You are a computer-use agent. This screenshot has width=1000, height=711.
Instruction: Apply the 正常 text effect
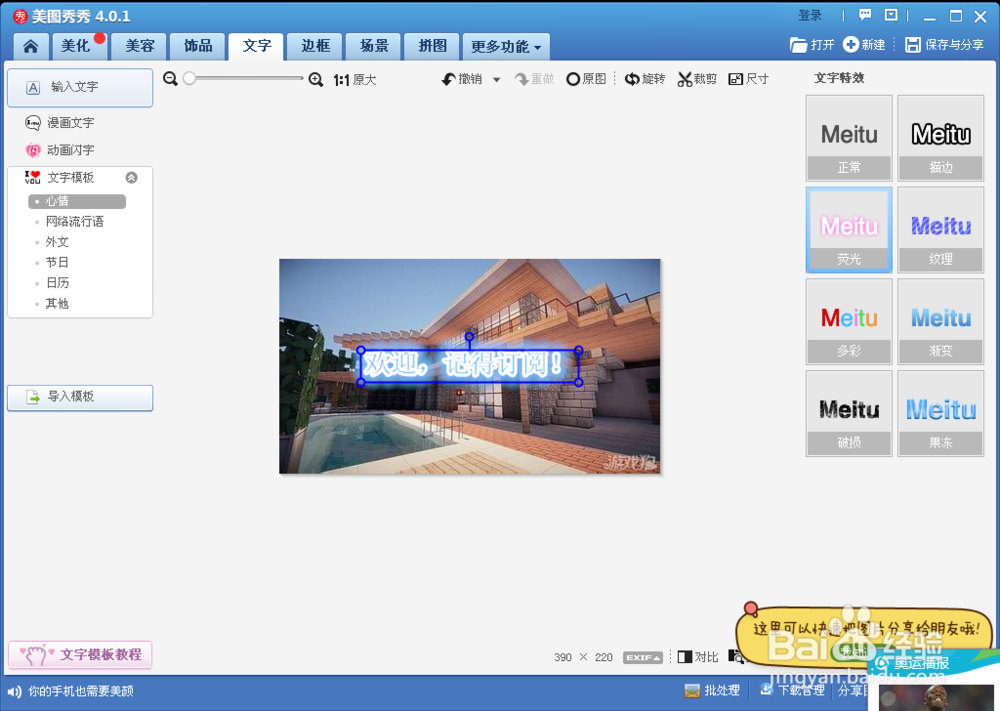(849, 138)
